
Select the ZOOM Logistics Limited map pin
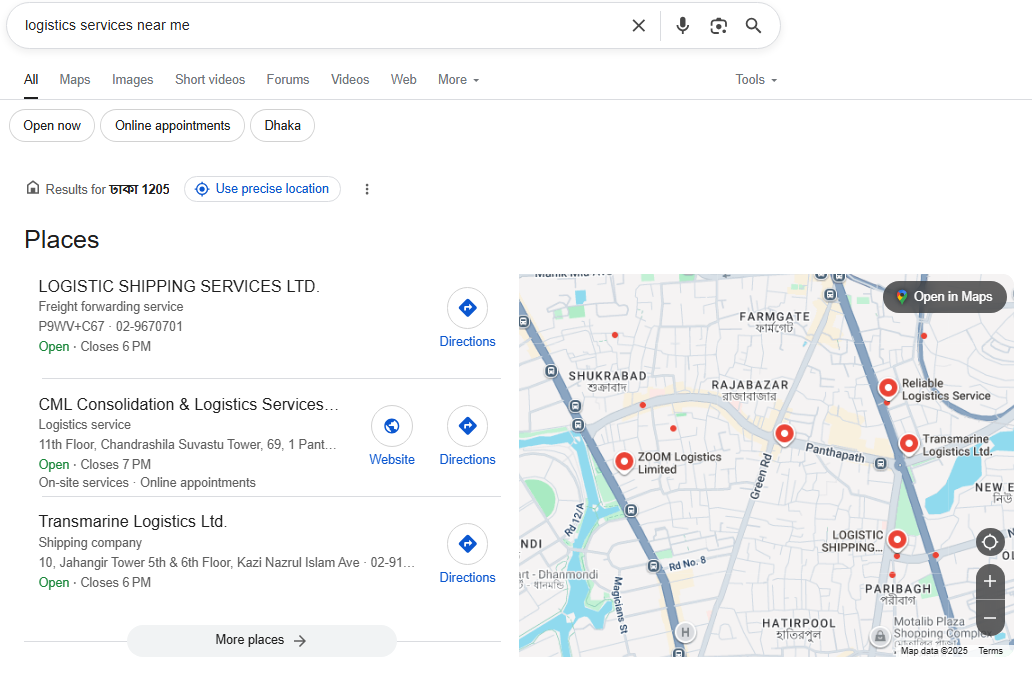point(624,462)
